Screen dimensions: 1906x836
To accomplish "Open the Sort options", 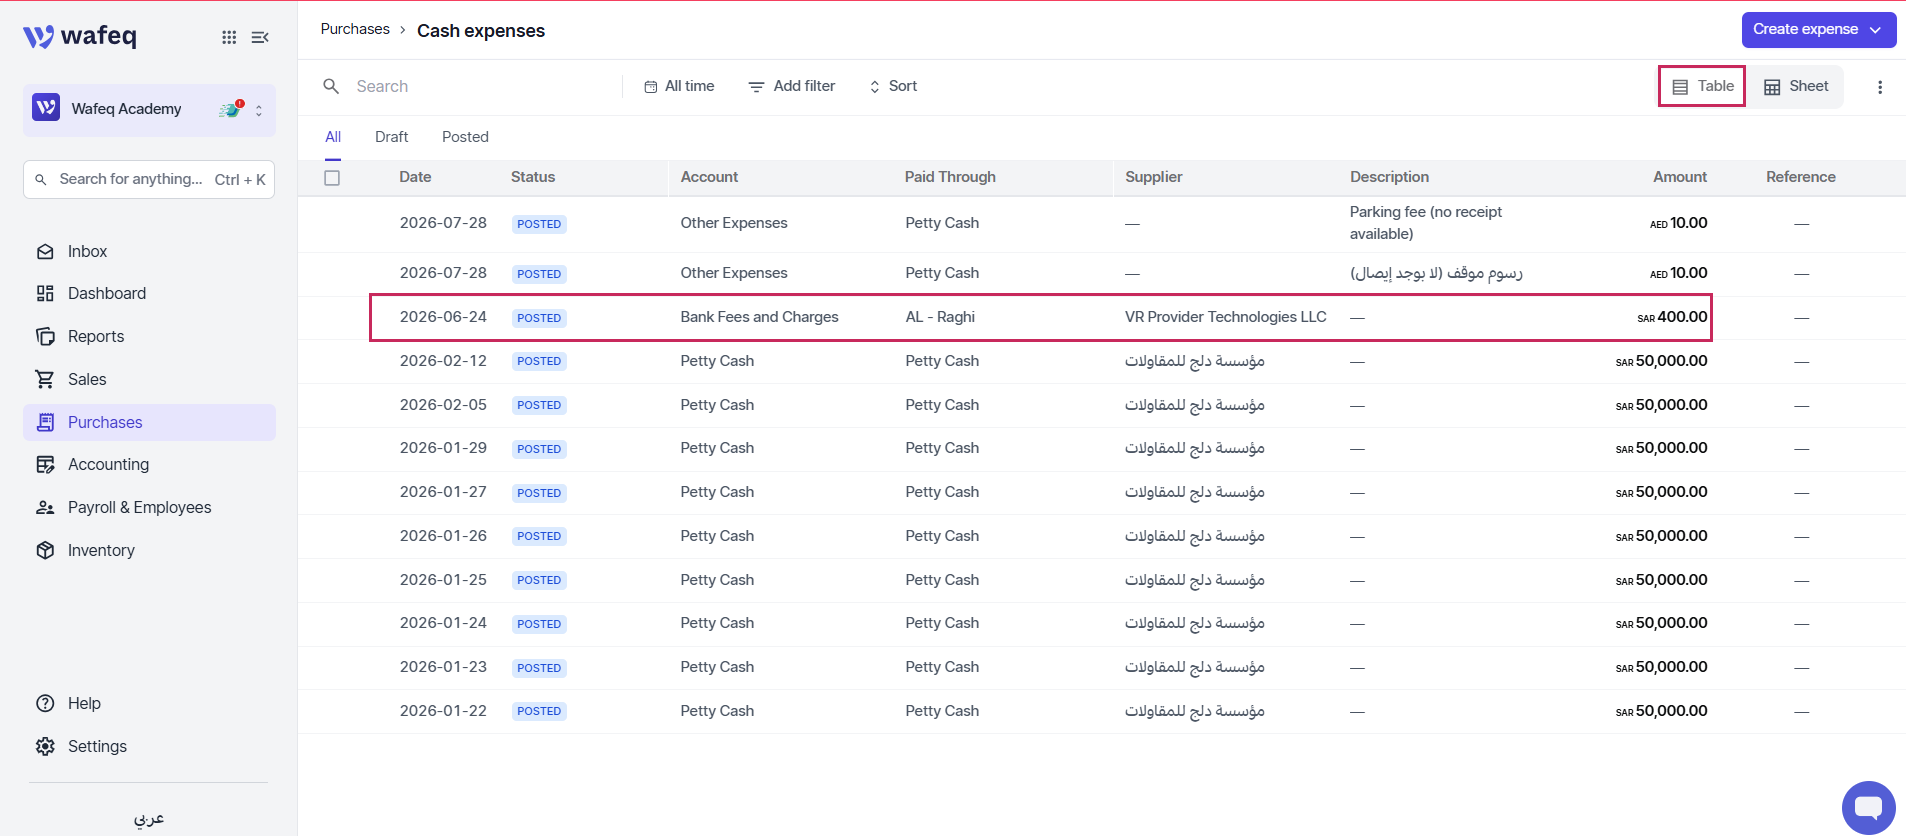I will click(x=893, y=87).
